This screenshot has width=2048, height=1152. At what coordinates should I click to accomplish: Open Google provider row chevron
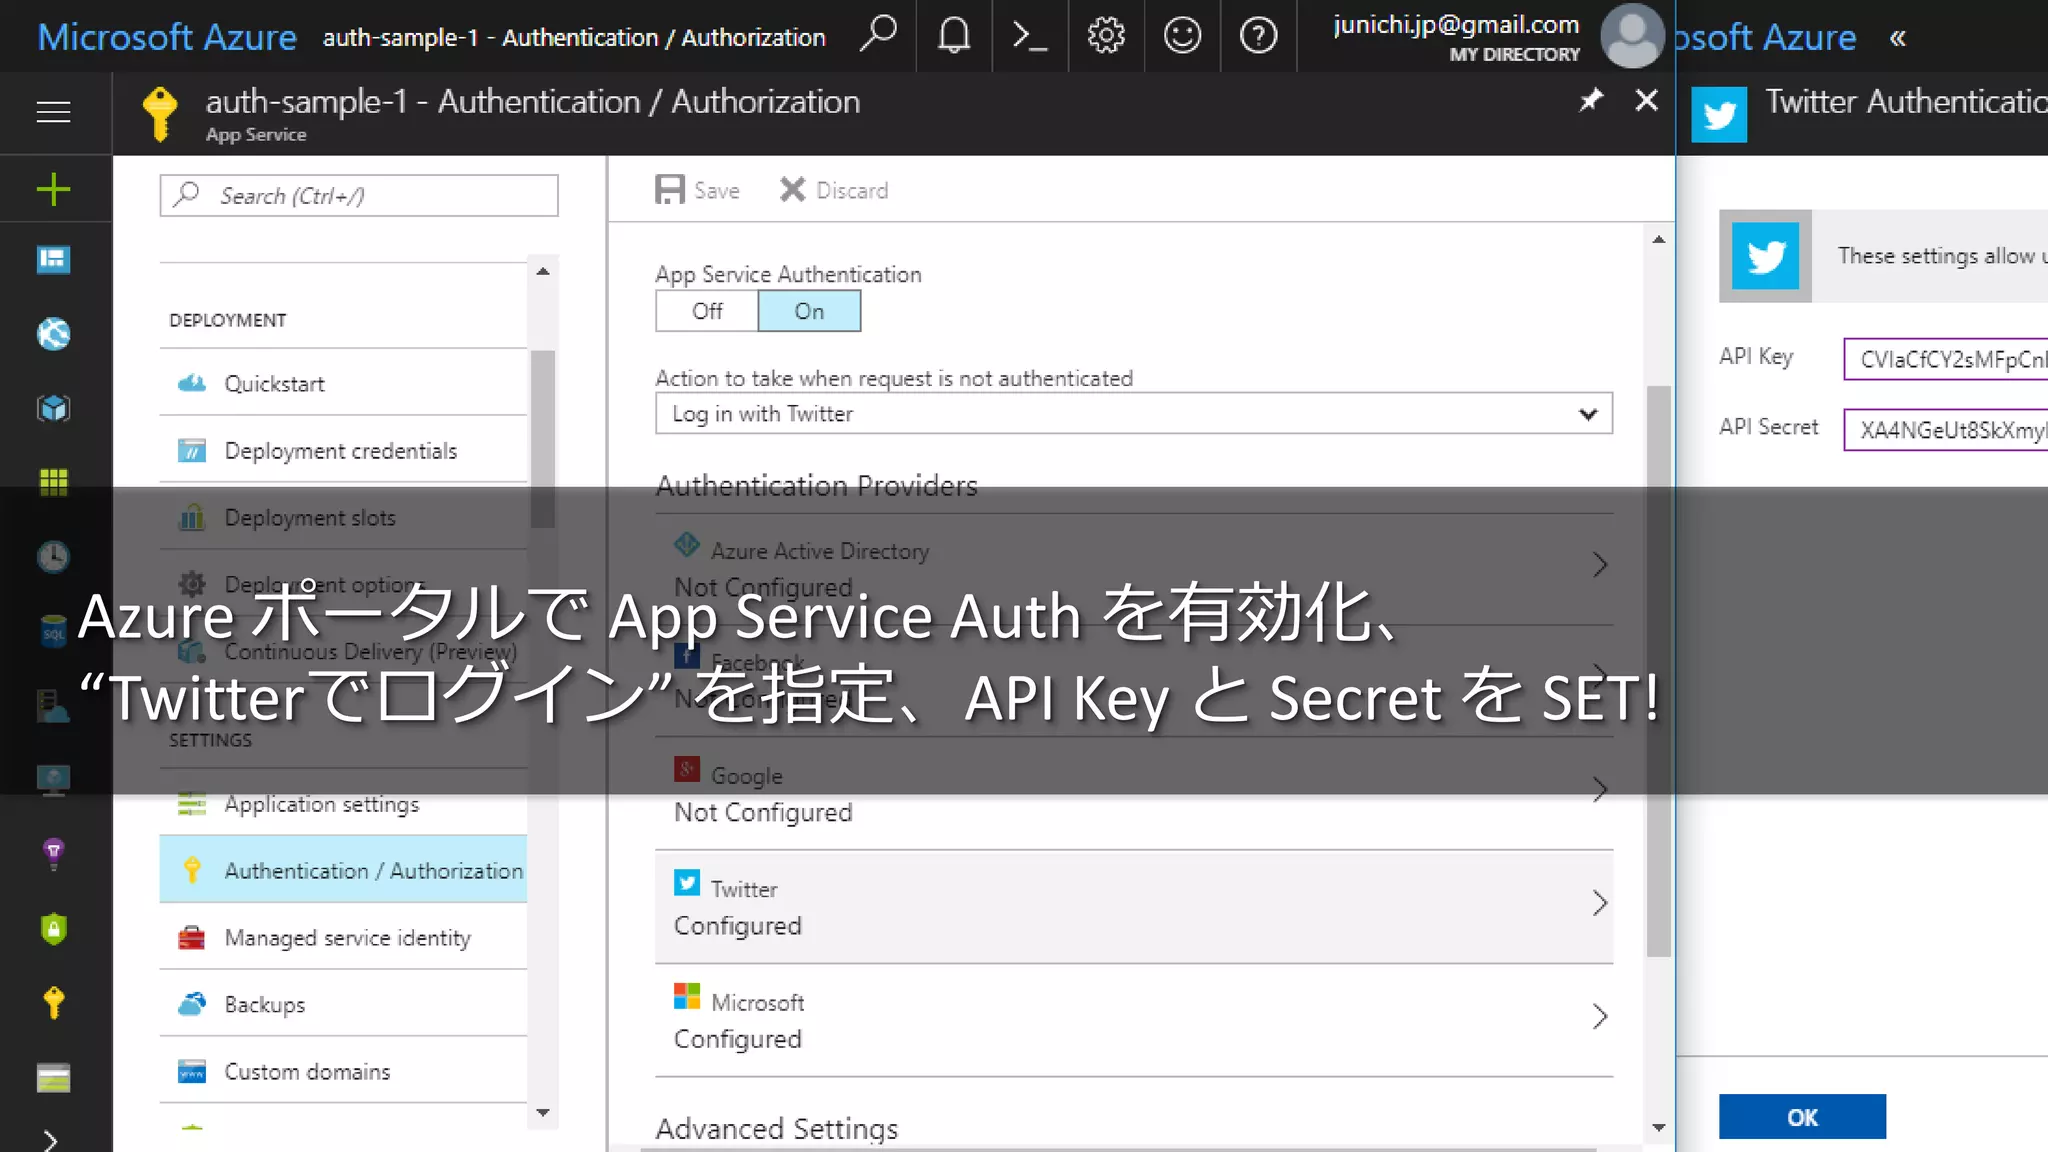tap(1599, 790)
